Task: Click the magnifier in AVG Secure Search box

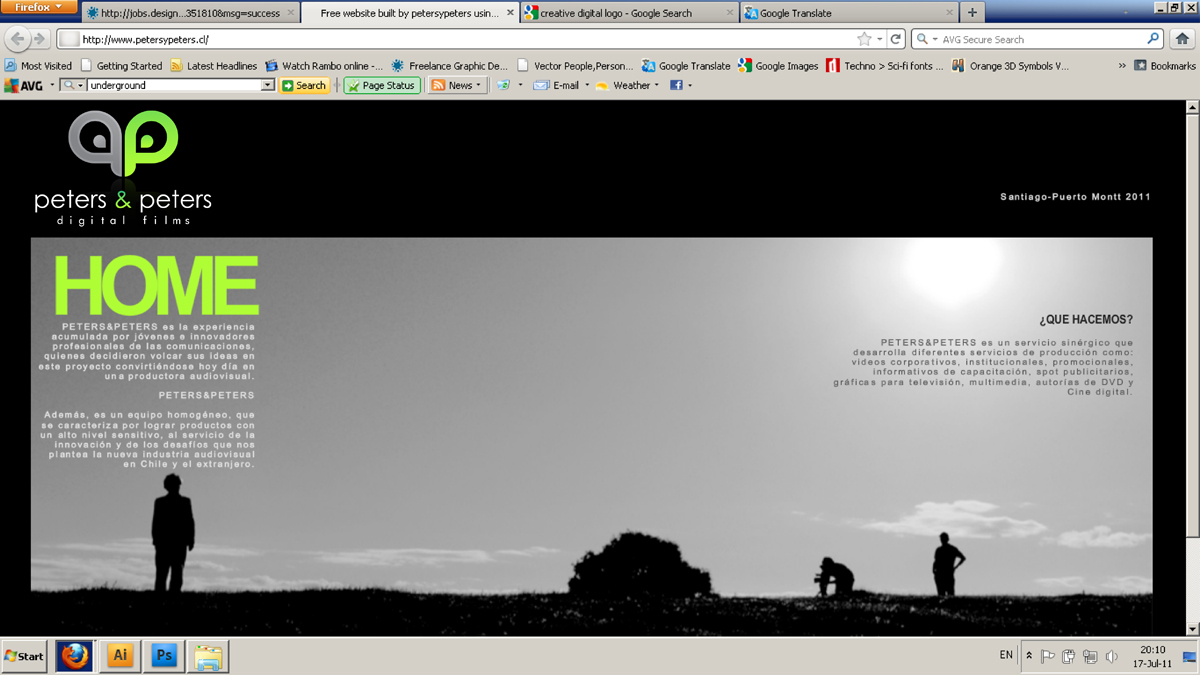Action: 1153,39
